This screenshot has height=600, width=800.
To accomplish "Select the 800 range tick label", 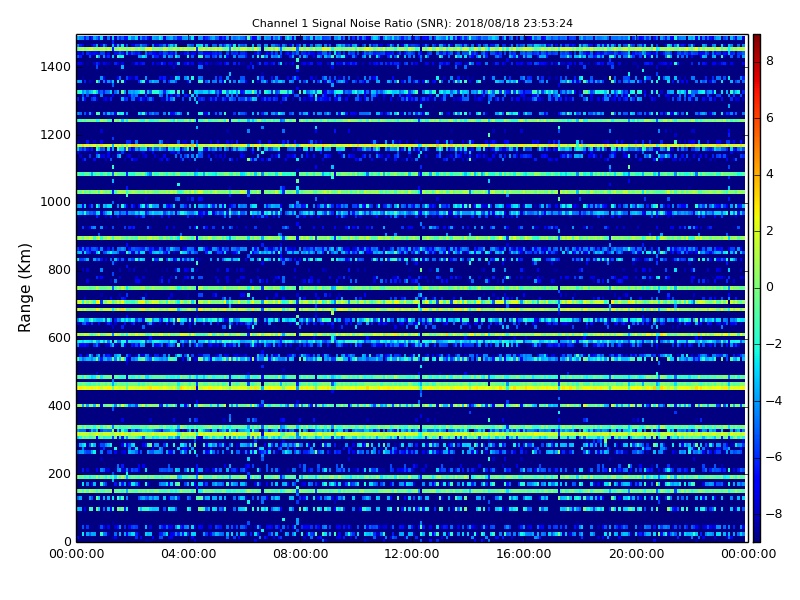I will coord(59,270).
